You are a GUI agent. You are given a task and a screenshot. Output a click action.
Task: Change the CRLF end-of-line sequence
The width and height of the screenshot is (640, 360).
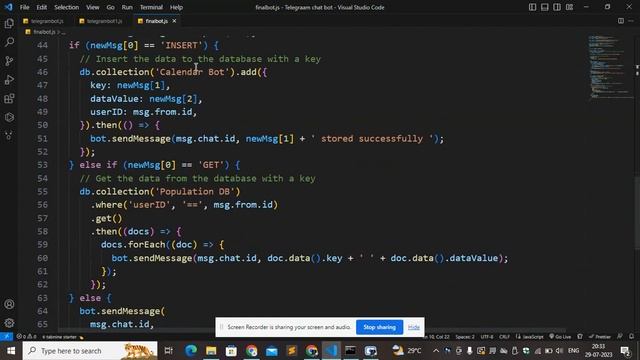point(504,337)
